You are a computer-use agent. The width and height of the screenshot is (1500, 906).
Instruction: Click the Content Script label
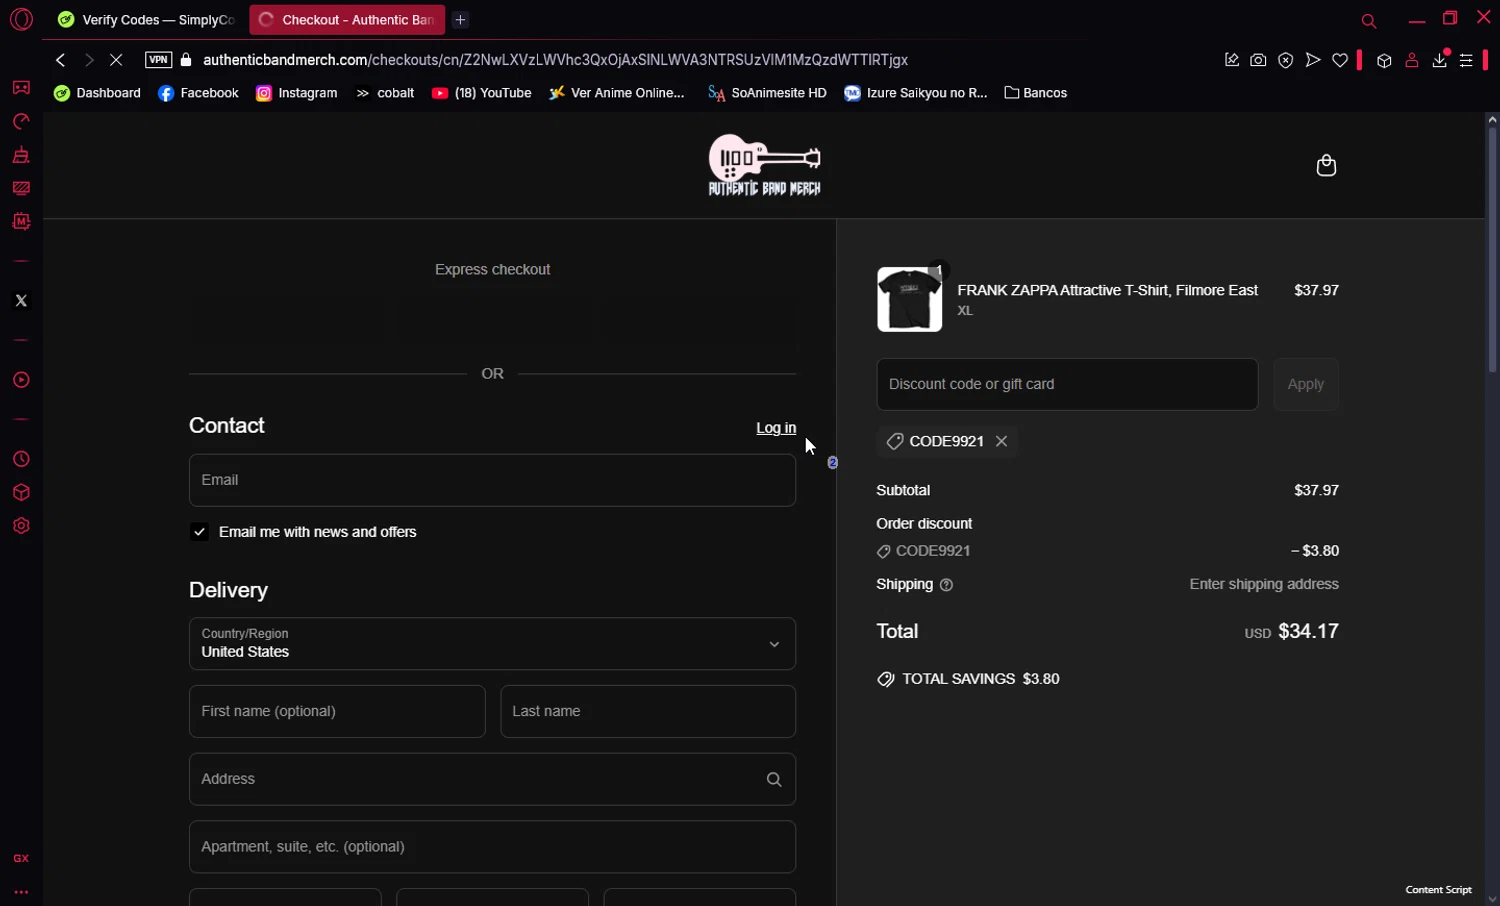(1438, 890)
